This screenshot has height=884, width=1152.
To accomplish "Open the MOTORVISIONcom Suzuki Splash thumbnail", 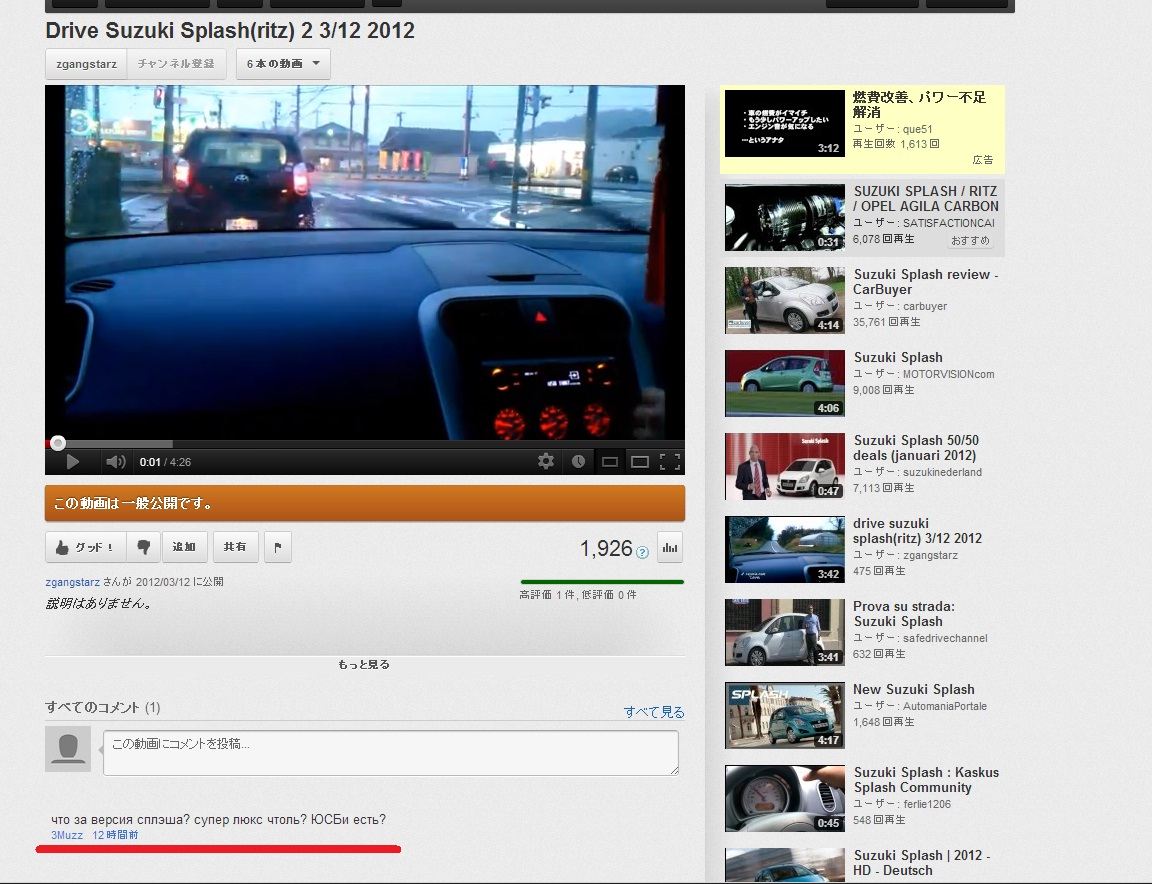I will [785, 384].
